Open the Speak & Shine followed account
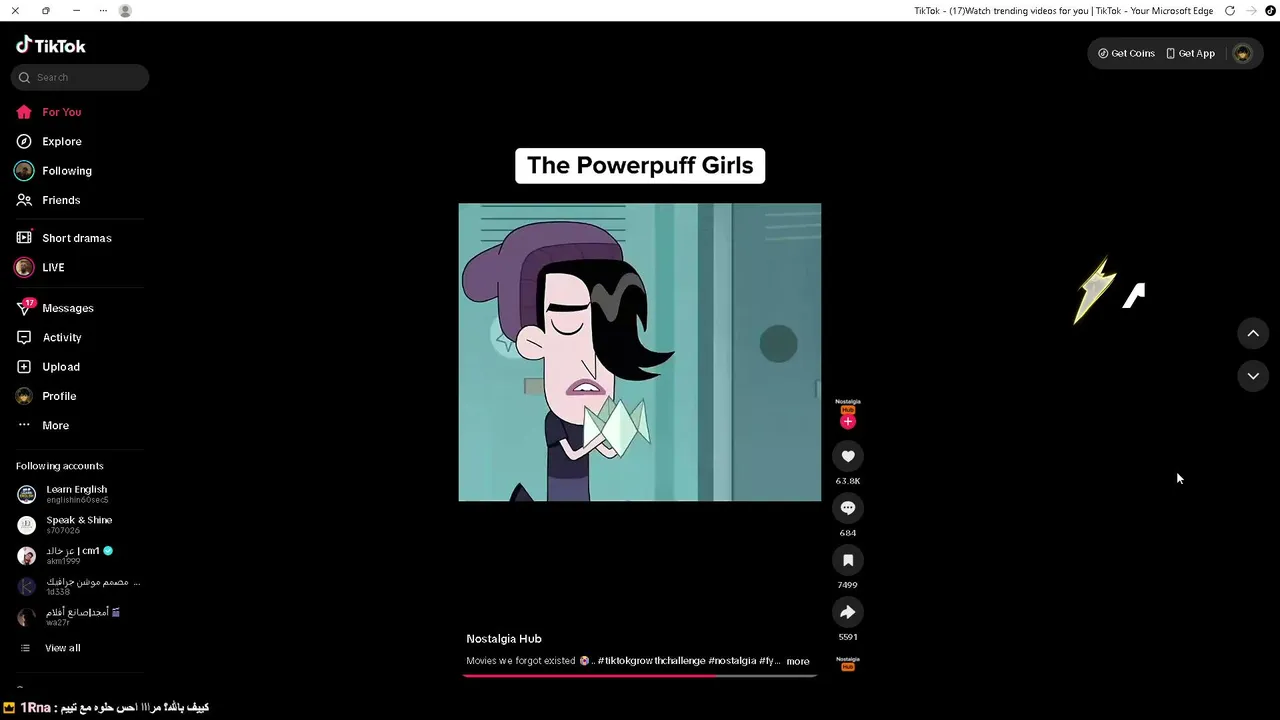Image resolution: width=1280 pixels, height=720 pixels. (x=66, y=525)
